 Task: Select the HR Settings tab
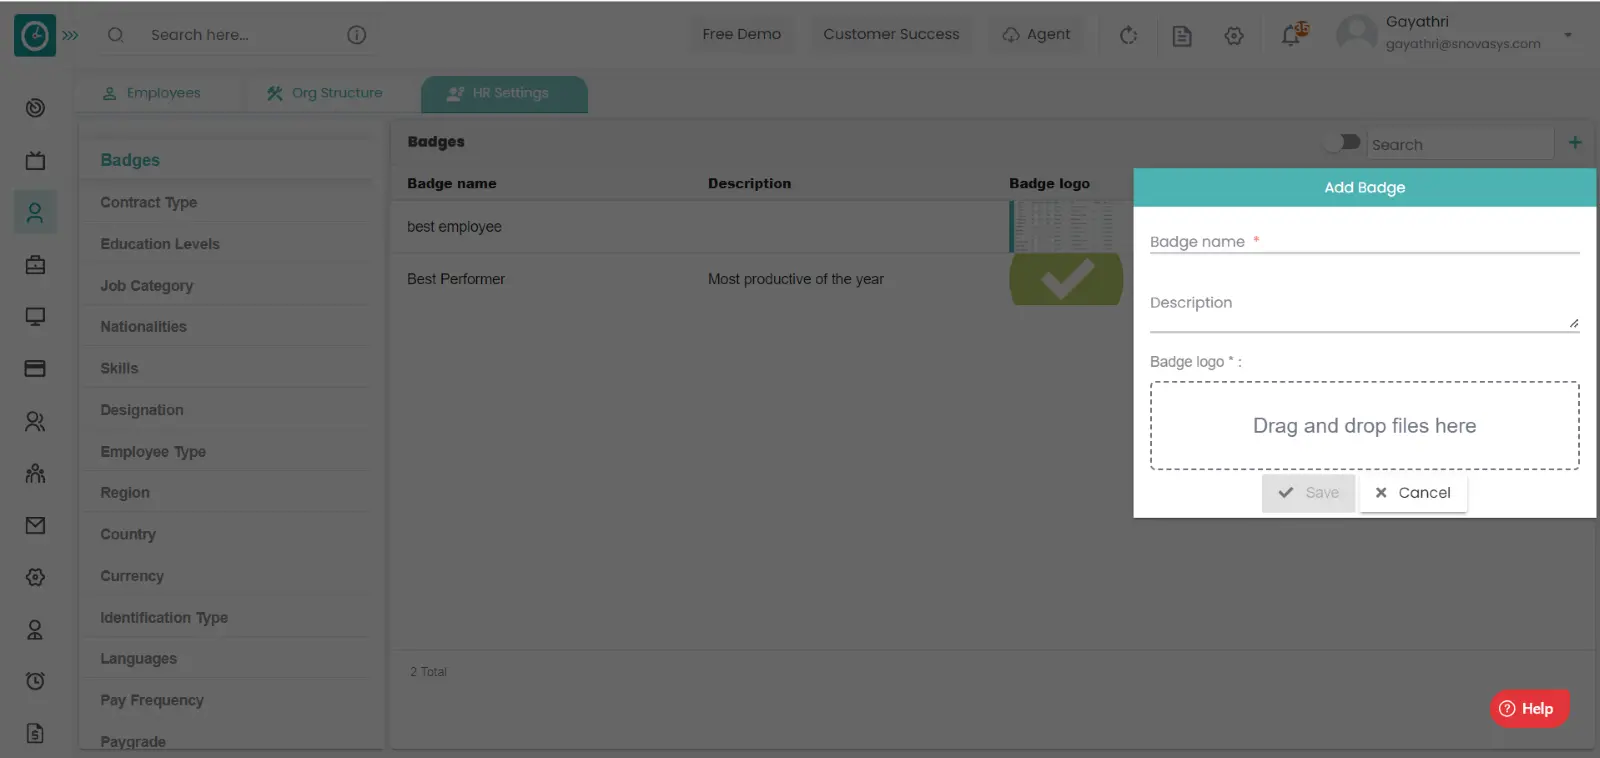pos(504,94)
